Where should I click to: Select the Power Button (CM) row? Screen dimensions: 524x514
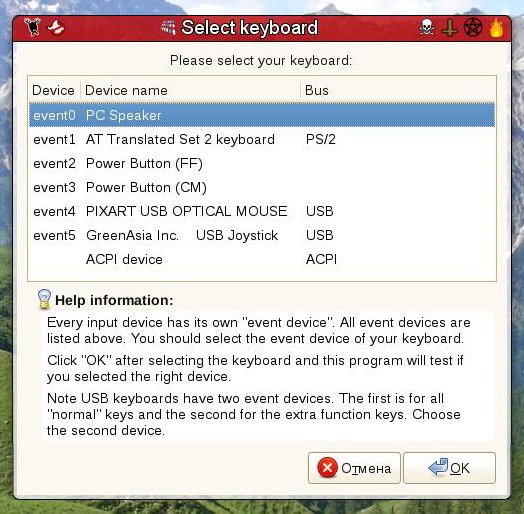point(262,187)
